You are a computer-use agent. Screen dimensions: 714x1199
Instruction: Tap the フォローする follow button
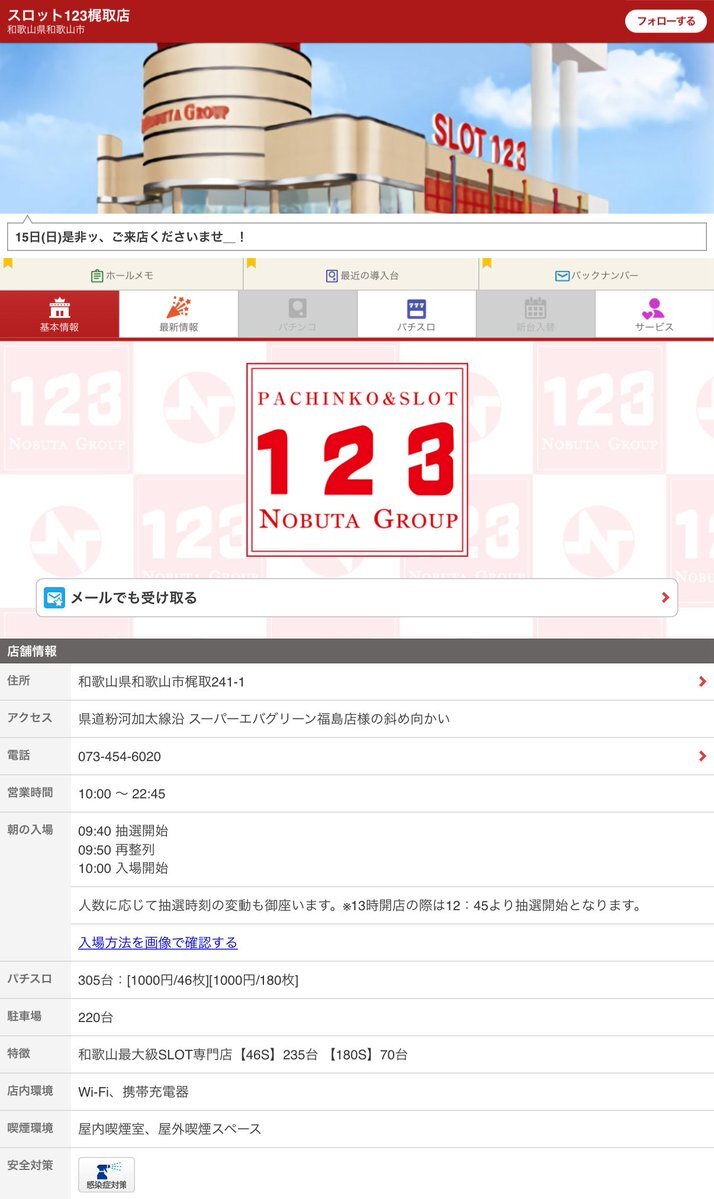click(x=665, y=21)
